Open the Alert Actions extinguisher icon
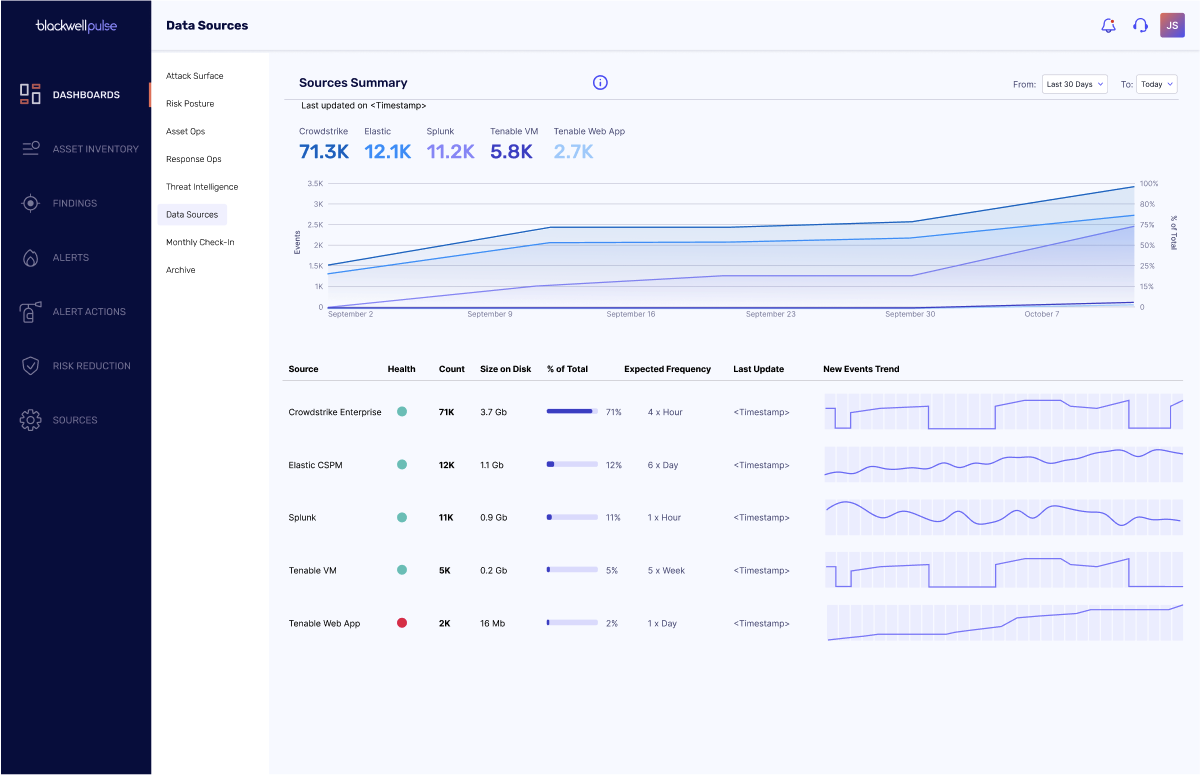This screenshot has height=777, width=1203. [31, 312]
